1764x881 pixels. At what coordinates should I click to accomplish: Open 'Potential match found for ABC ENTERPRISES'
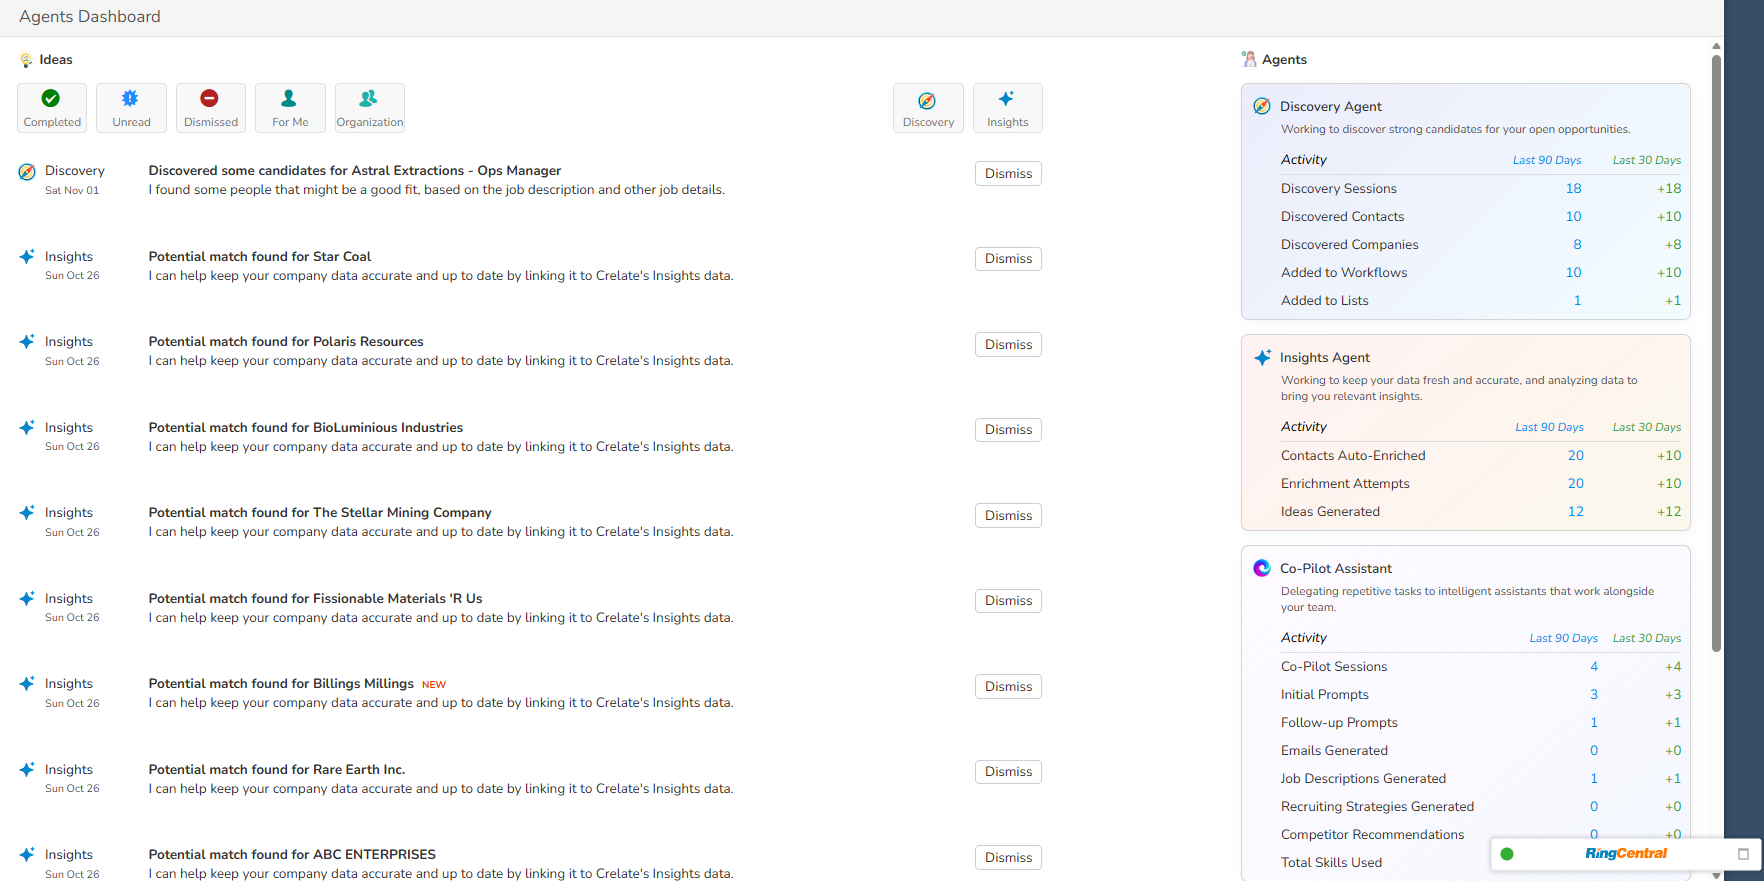(292, 855)
